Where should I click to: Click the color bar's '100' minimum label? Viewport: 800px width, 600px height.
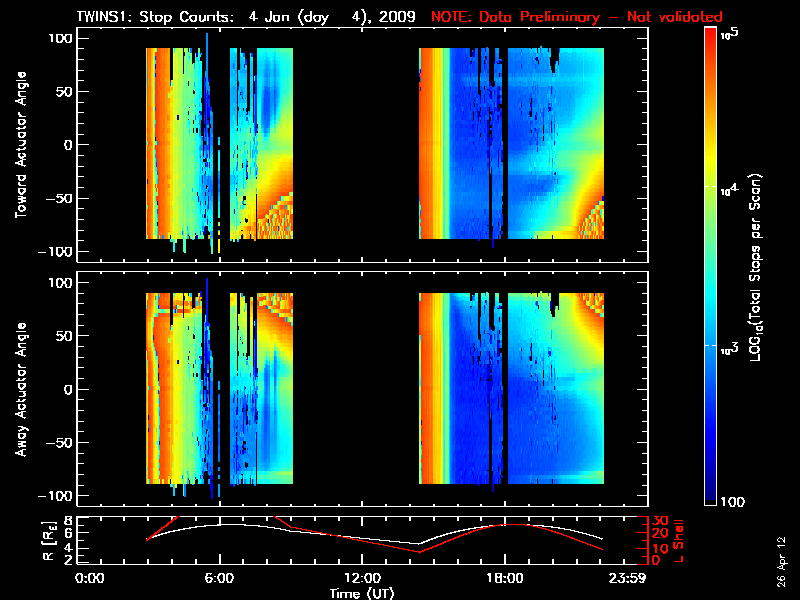click(732, 502)
